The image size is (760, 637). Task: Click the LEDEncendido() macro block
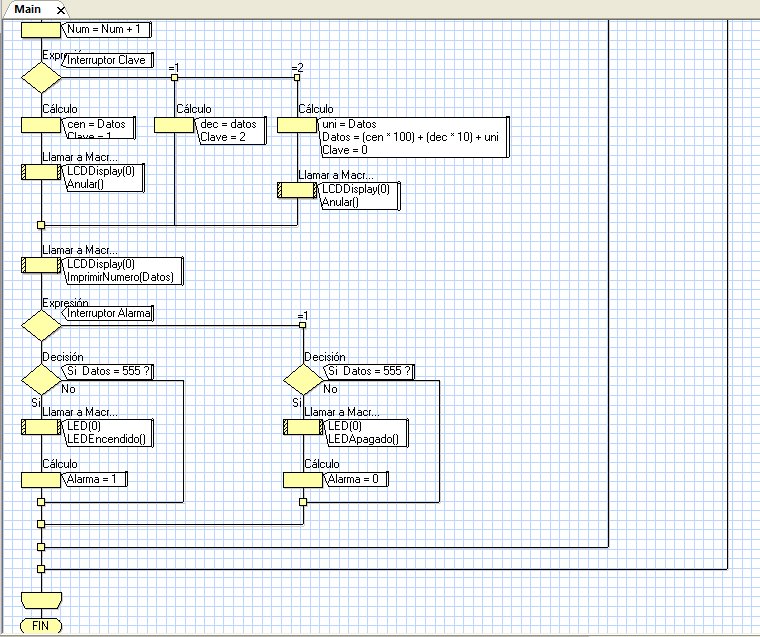(x=41, y=427)
